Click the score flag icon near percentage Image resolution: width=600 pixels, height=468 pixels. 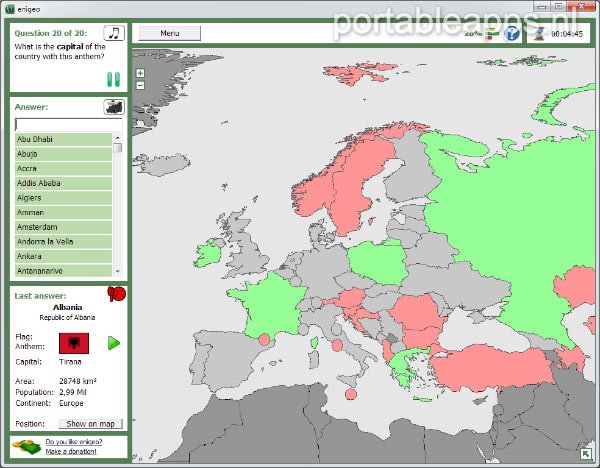pos(492,33)
